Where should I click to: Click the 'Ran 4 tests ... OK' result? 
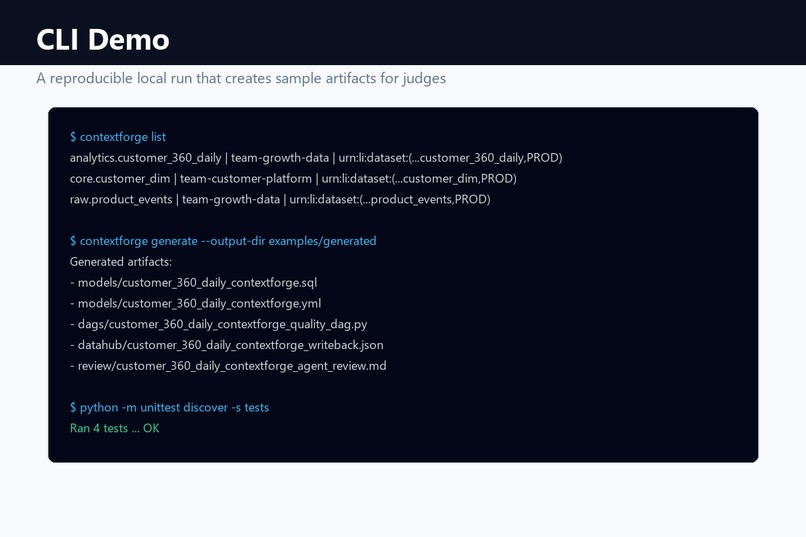(x=115, y=428)
